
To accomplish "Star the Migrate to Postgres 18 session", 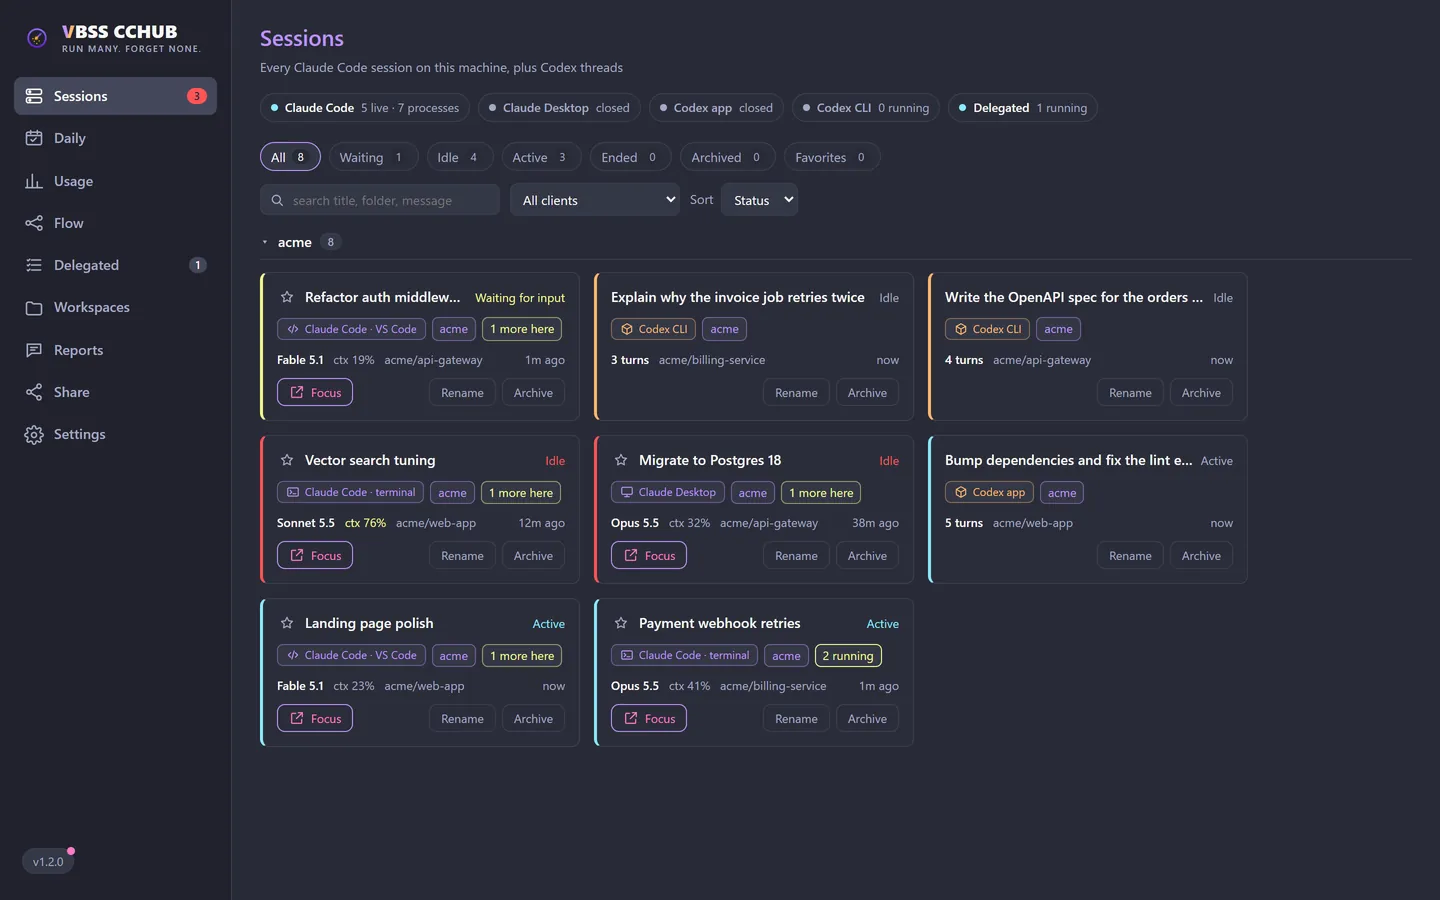I will (621, 460).
